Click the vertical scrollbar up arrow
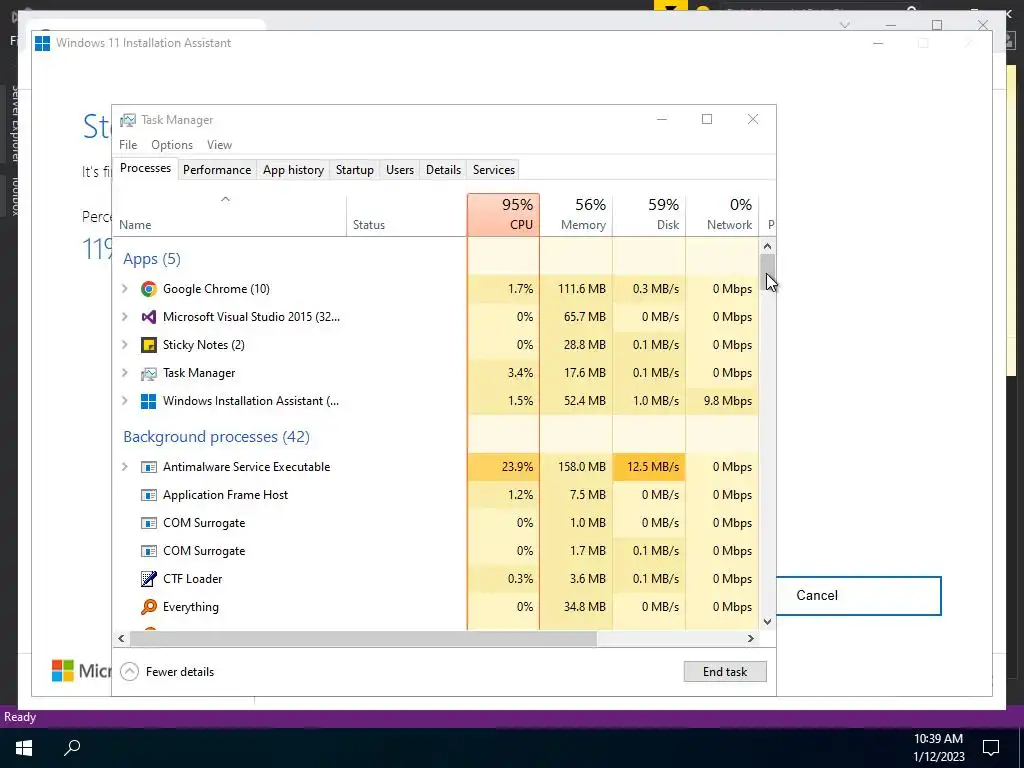This screenshot has width=1024, height=768. (x=767, y=246)
